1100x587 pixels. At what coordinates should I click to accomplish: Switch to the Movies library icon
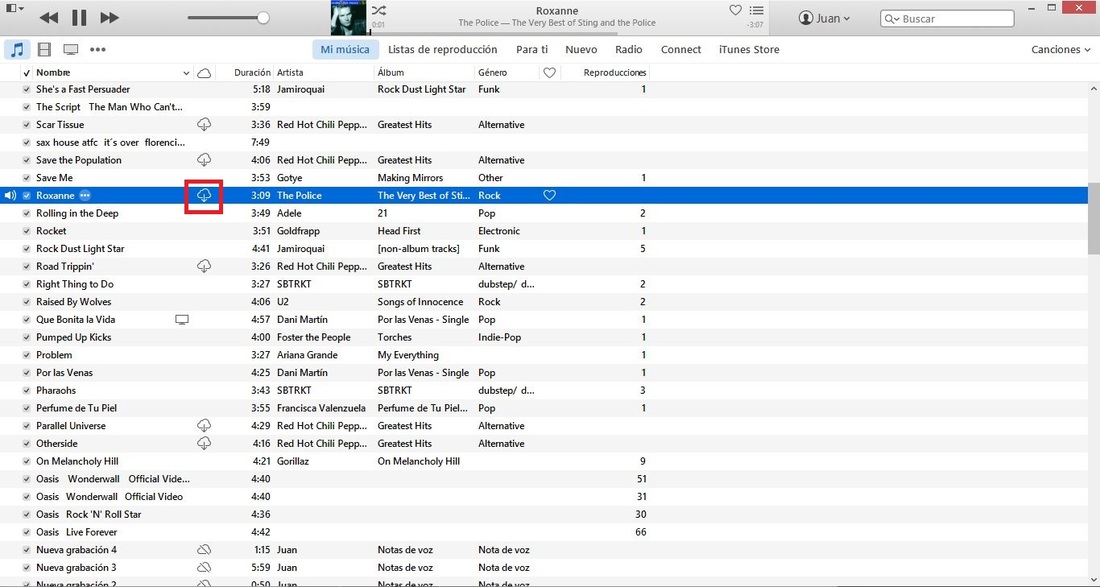(45, 49)
